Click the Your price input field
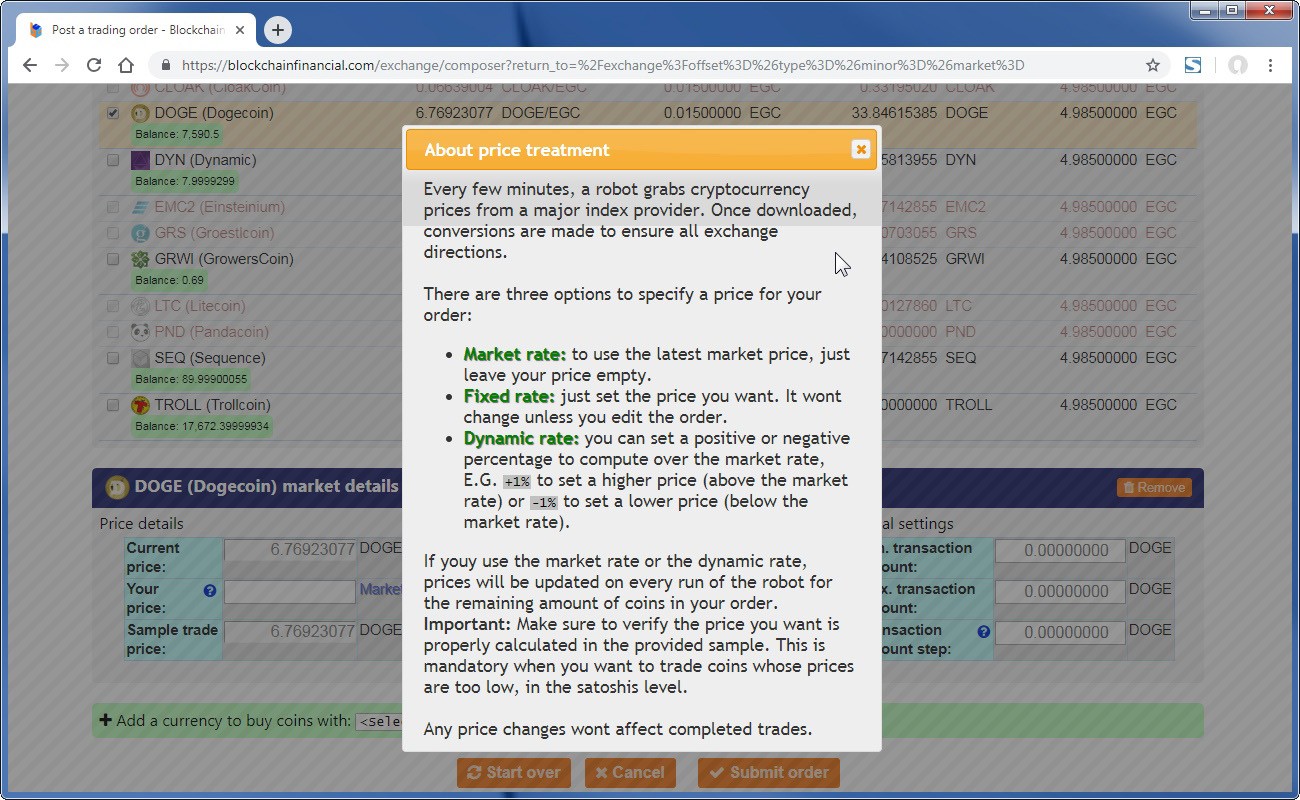 [290, 591]
